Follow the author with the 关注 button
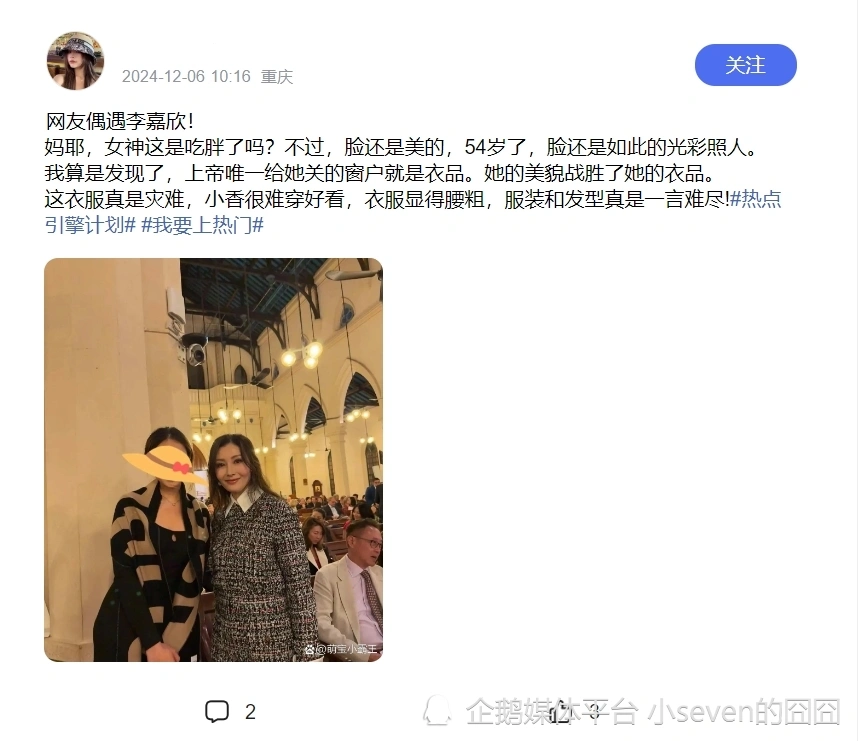Screen dimensions: 860x741 tap(745, 65)
